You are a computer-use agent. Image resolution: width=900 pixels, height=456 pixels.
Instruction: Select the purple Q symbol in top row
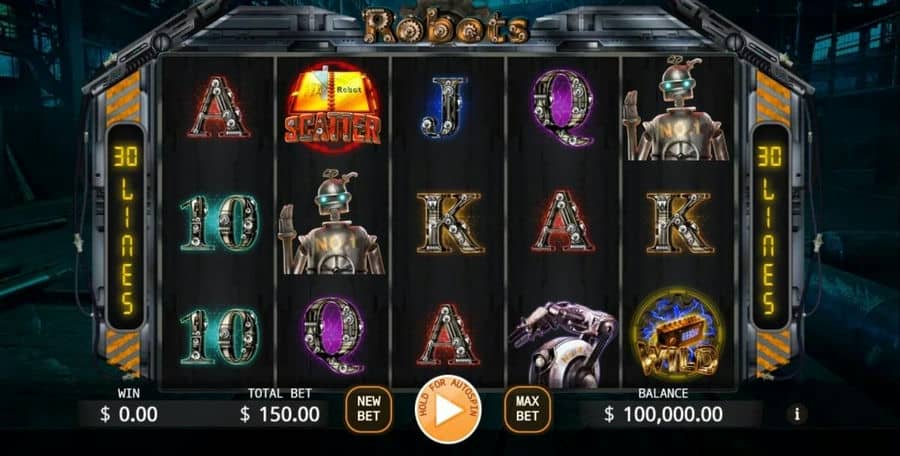(562, 107)
